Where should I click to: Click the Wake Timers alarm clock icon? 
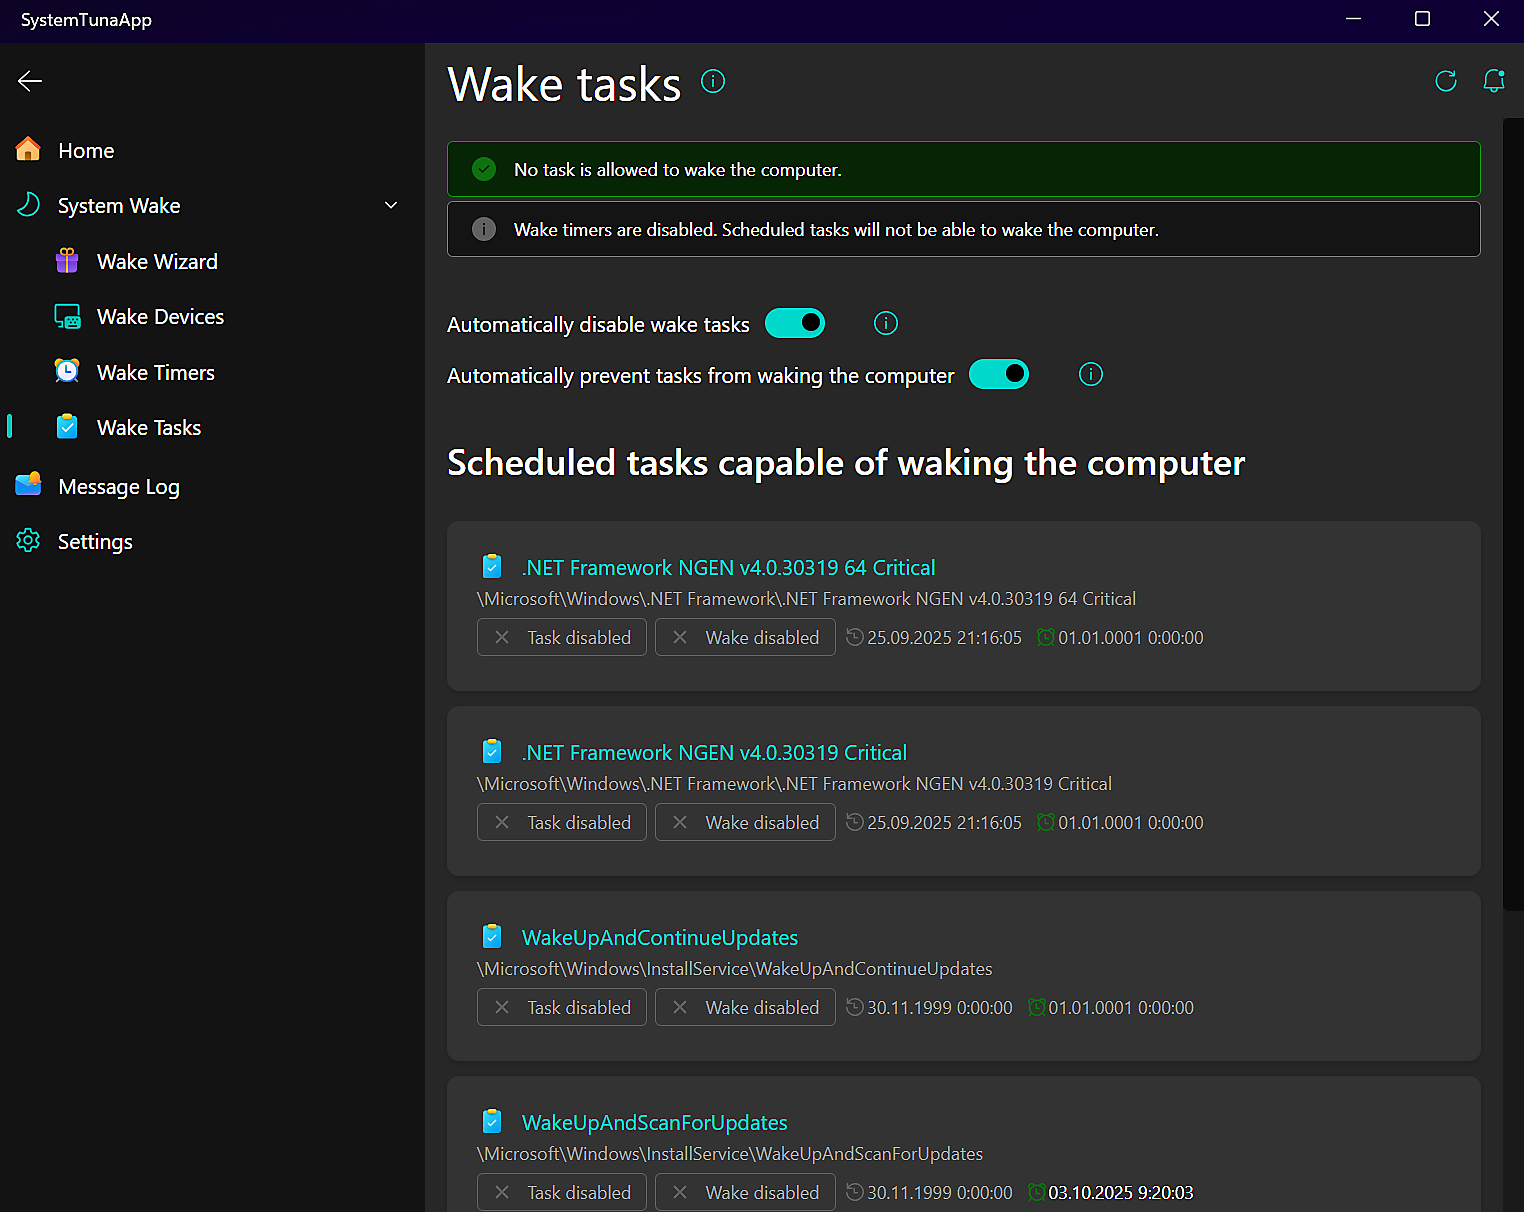[x=67, y=372]
